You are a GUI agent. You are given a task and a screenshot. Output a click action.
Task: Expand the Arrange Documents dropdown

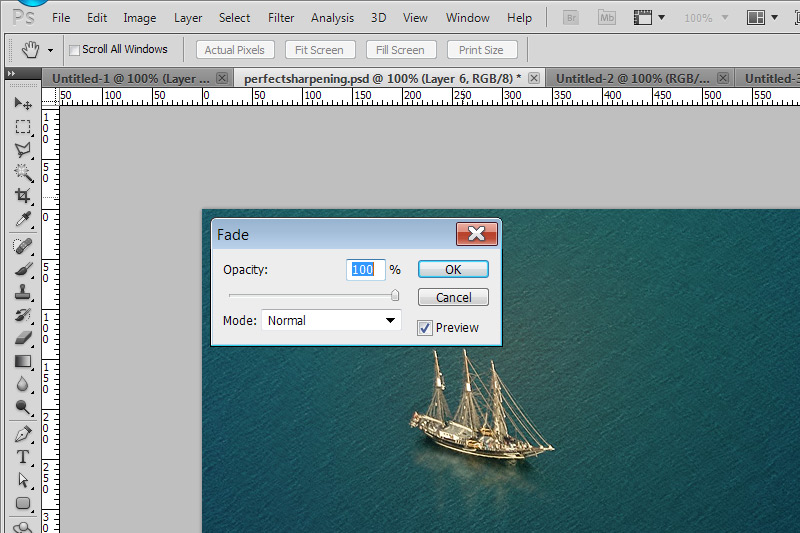point(763,18)
